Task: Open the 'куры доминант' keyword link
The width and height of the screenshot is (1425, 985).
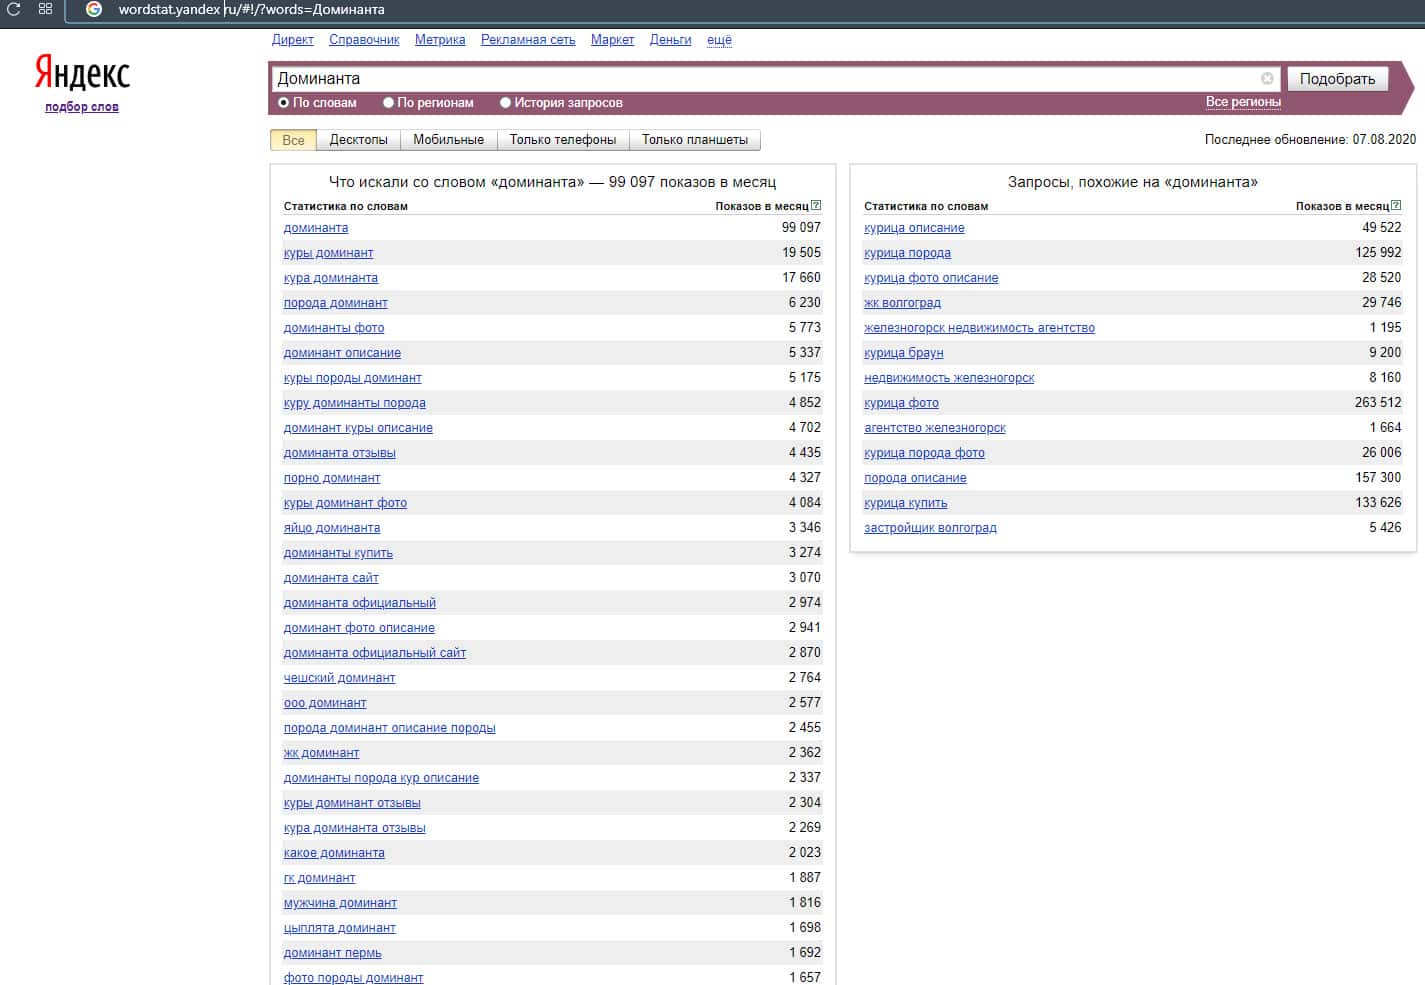Action: [x=328, y=253]
